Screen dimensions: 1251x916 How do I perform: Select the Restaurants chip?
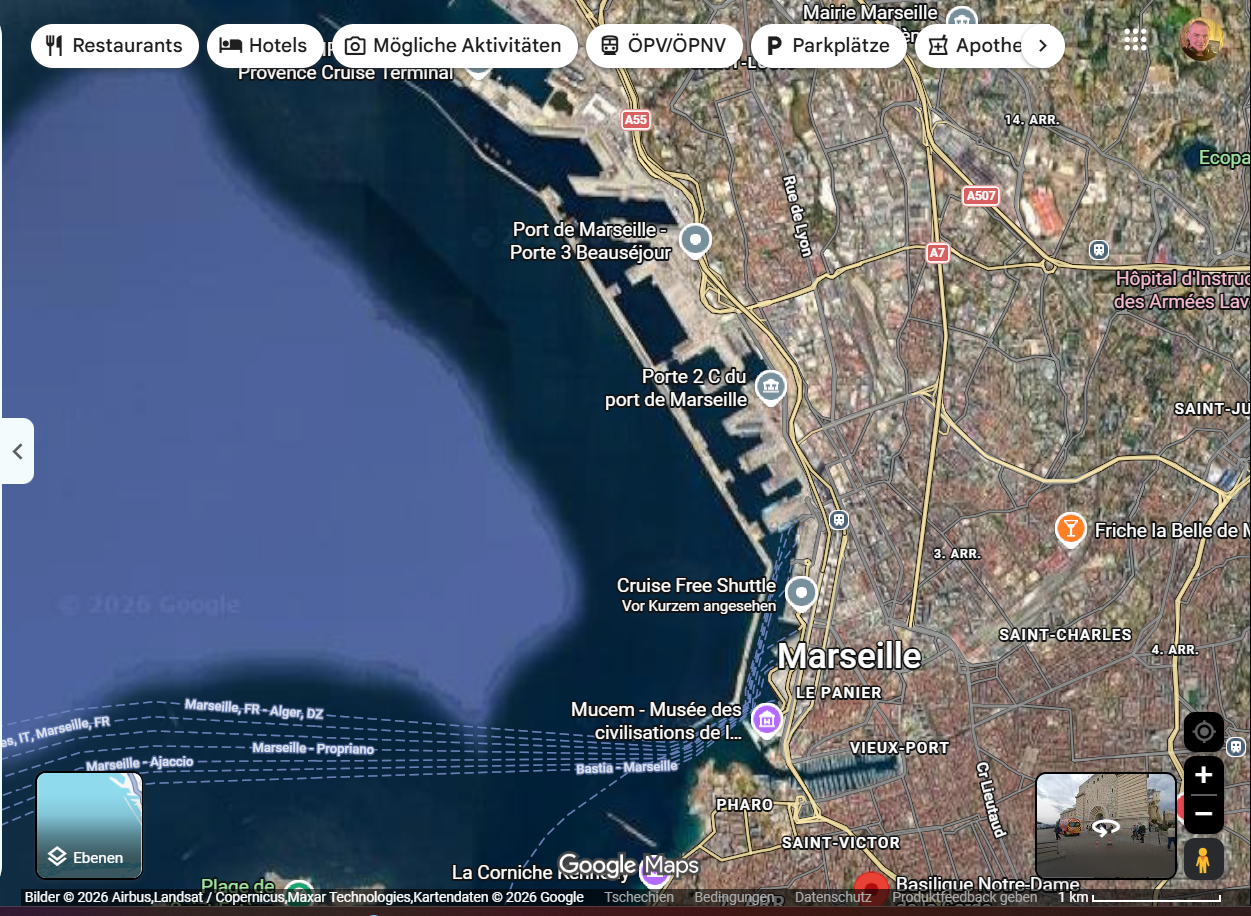tap(115, 46)
